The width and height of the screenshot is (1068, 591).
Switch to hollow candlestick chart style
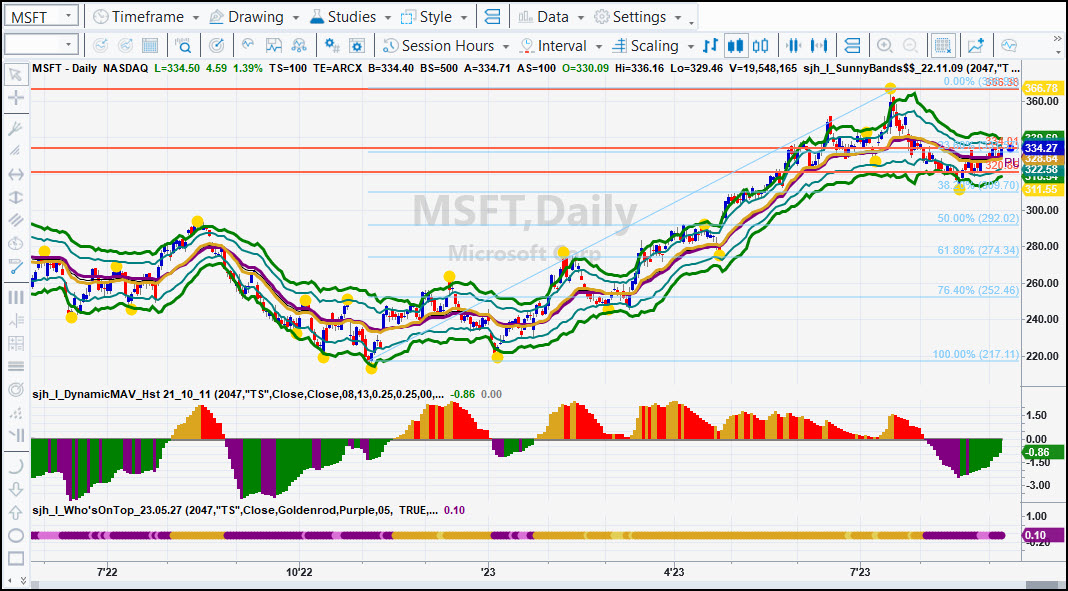(760, 46)
